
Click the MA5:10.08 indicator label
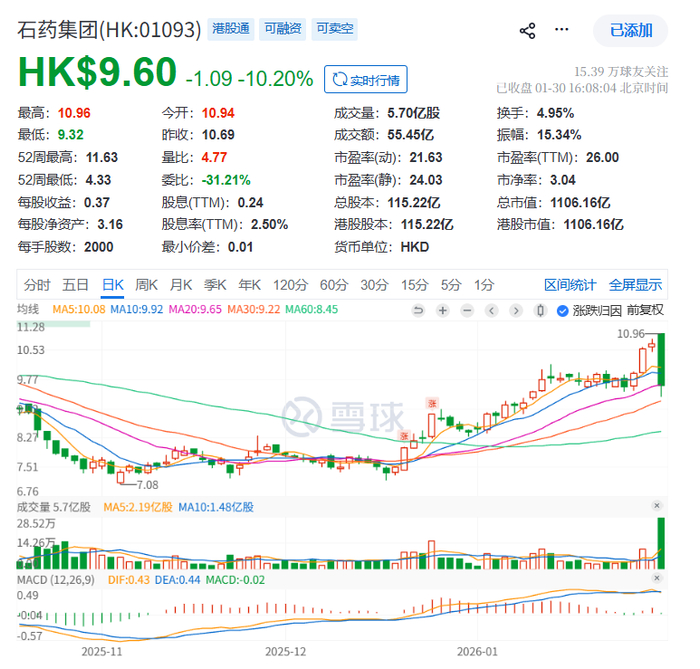pos(79,309)
